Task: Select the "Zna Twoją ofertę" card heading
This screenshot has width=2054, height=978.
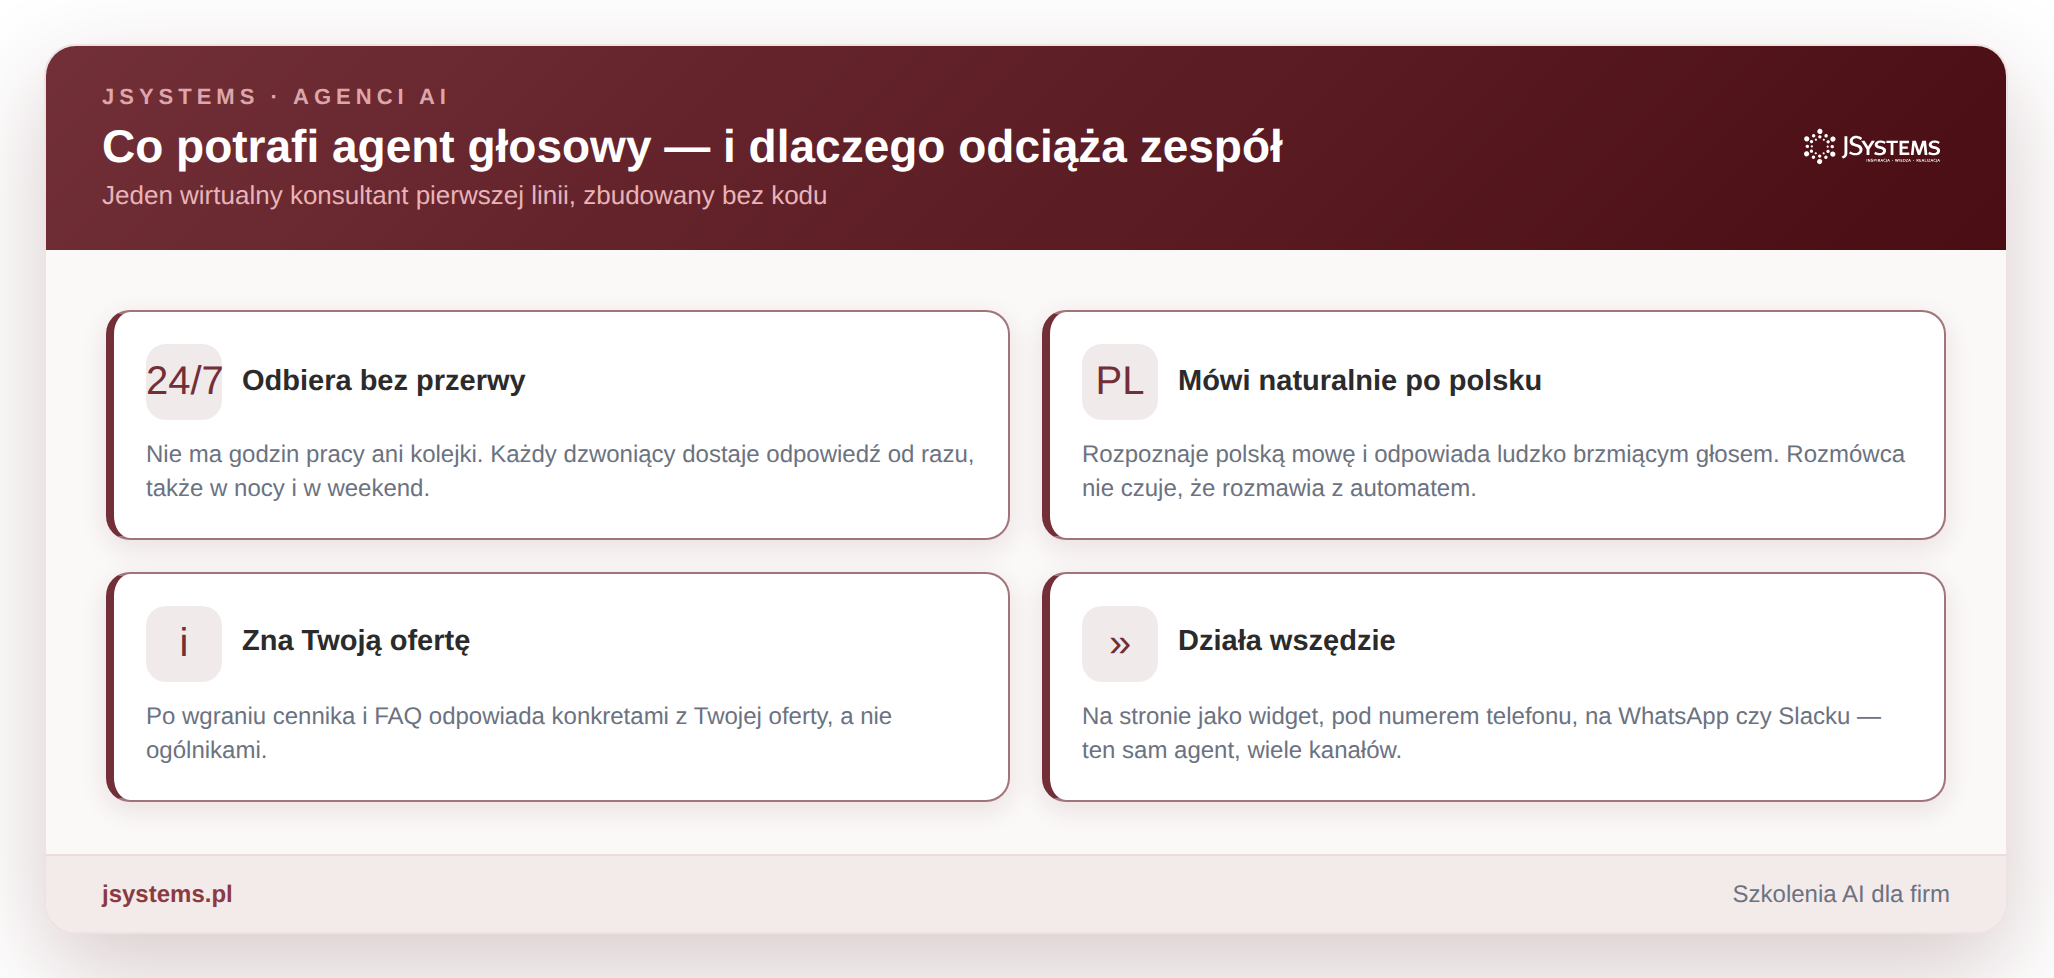Action: 356,641
